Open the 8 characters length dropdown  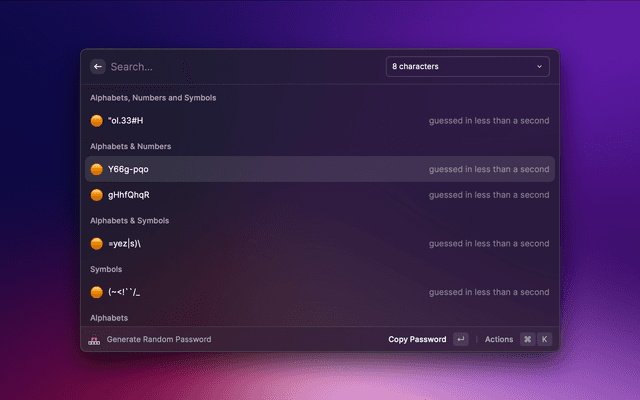466,67
